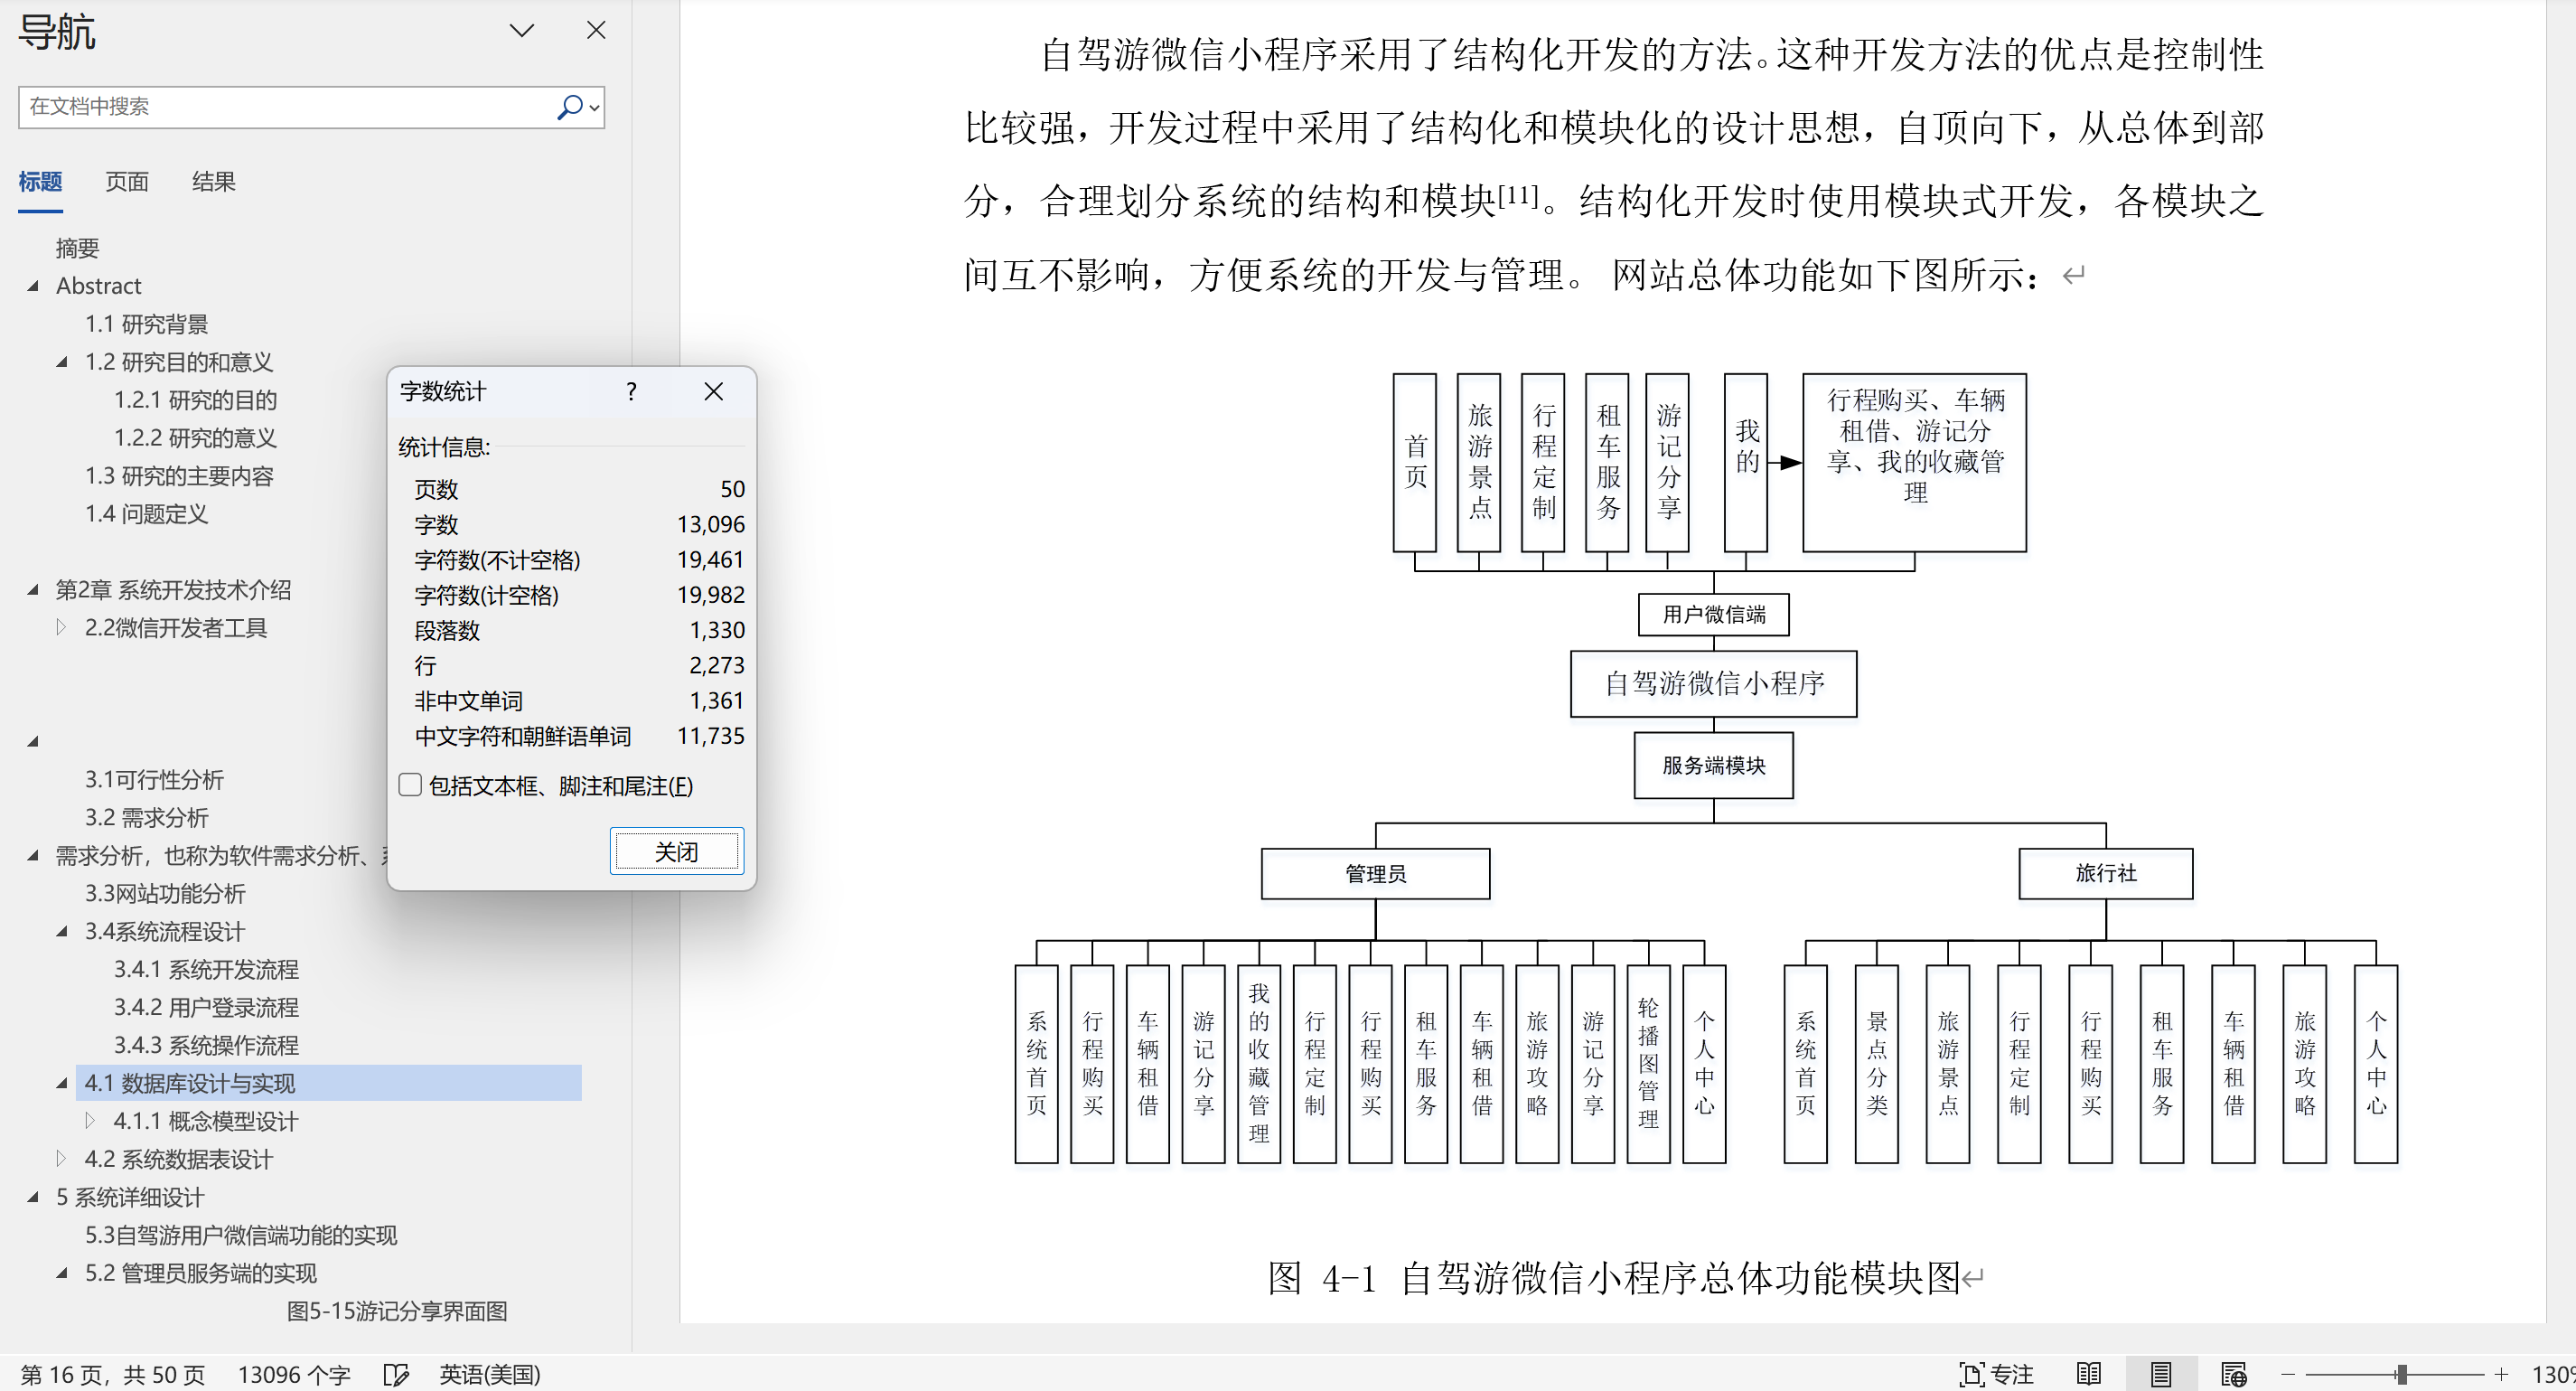Switch to Focus mode in status bar
2576x1391 pixels.
tap(1996, 1374)
